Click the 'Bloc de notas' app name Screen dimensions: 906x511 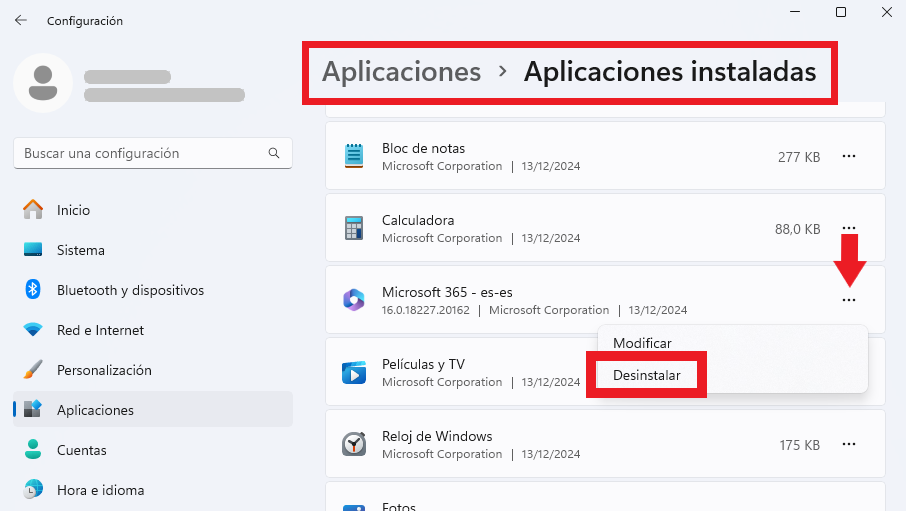[424, 149]
